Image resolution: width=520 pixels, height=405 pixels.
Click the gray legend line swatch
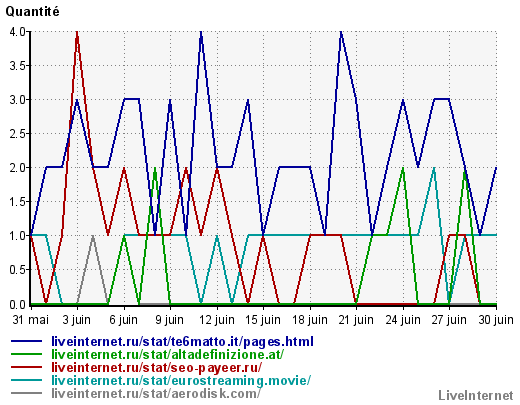click(27, 393)
